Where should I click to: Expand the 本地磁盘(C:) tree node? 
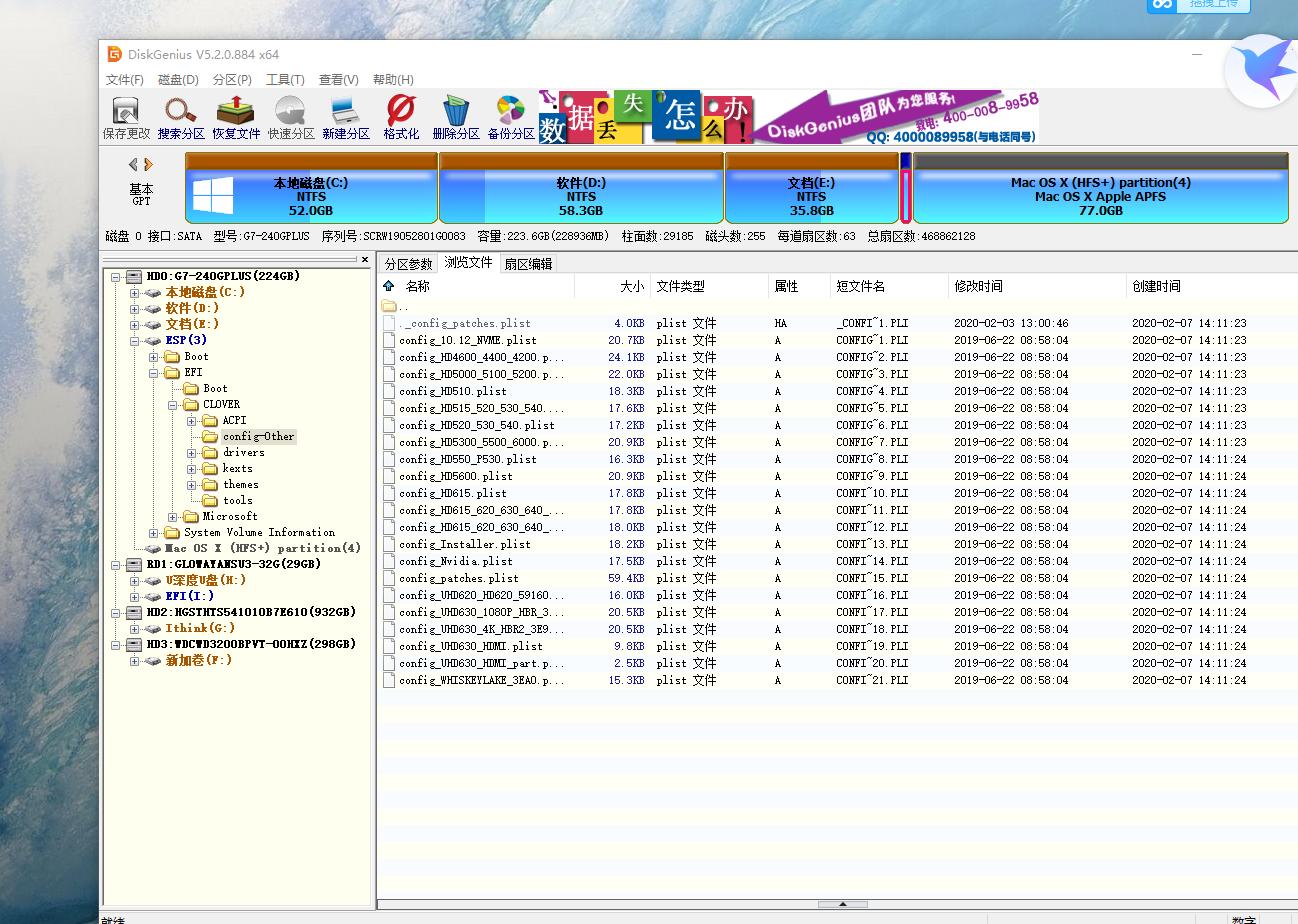coord(134,293)
